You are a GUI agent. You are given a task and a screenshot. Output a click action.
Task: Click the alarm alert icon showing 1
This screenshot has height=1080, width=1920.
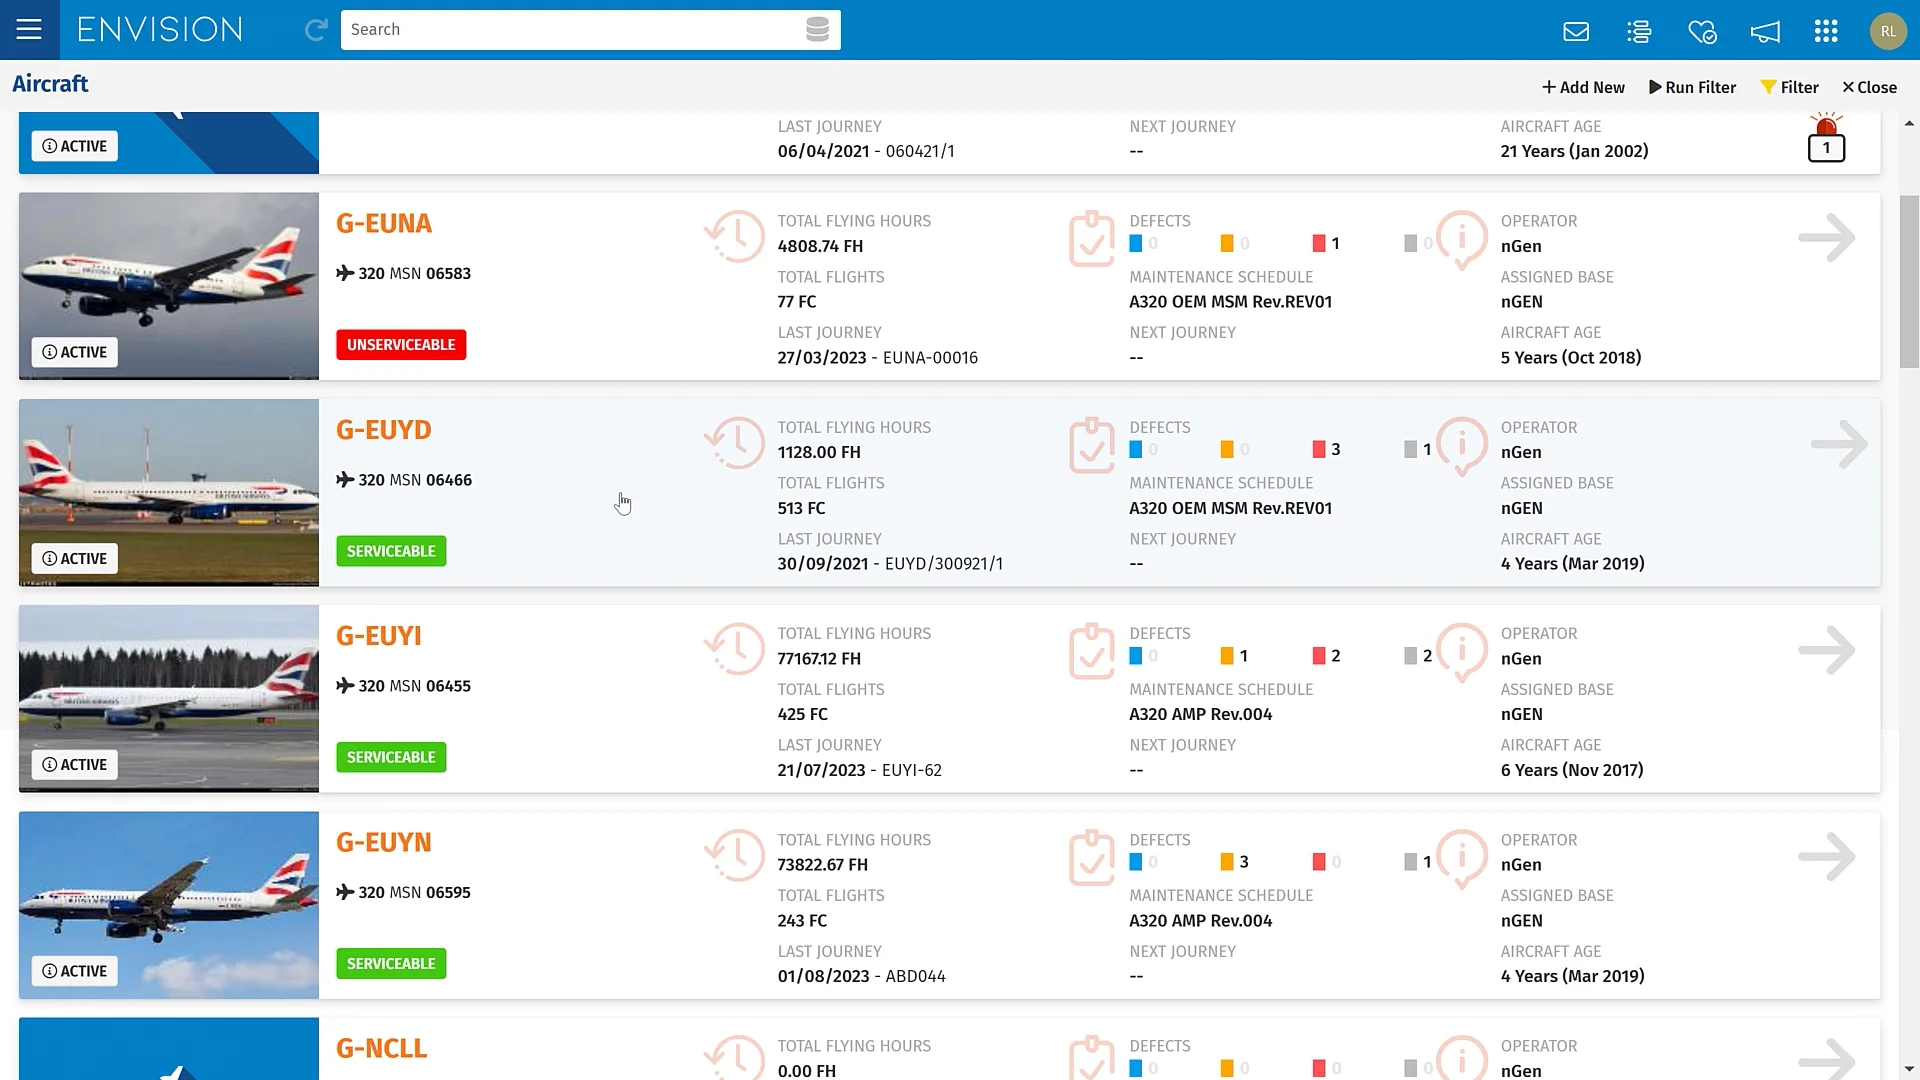[x=1826, y=140]
